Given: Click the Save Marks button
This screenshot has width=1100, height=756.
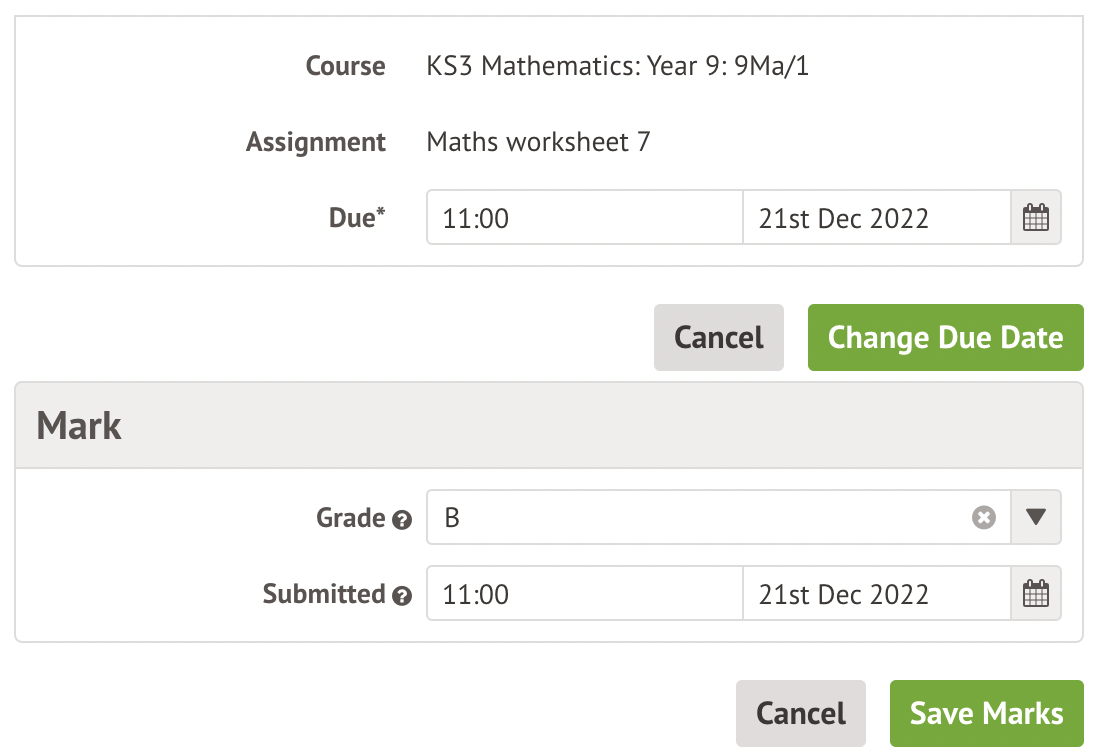Looking at the screenshot, I should (986, 713).
